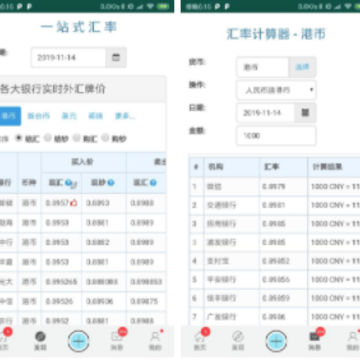Open the calendar icon in the calculator date field
Screen dimensions: 360x360
tap(305, 113)
